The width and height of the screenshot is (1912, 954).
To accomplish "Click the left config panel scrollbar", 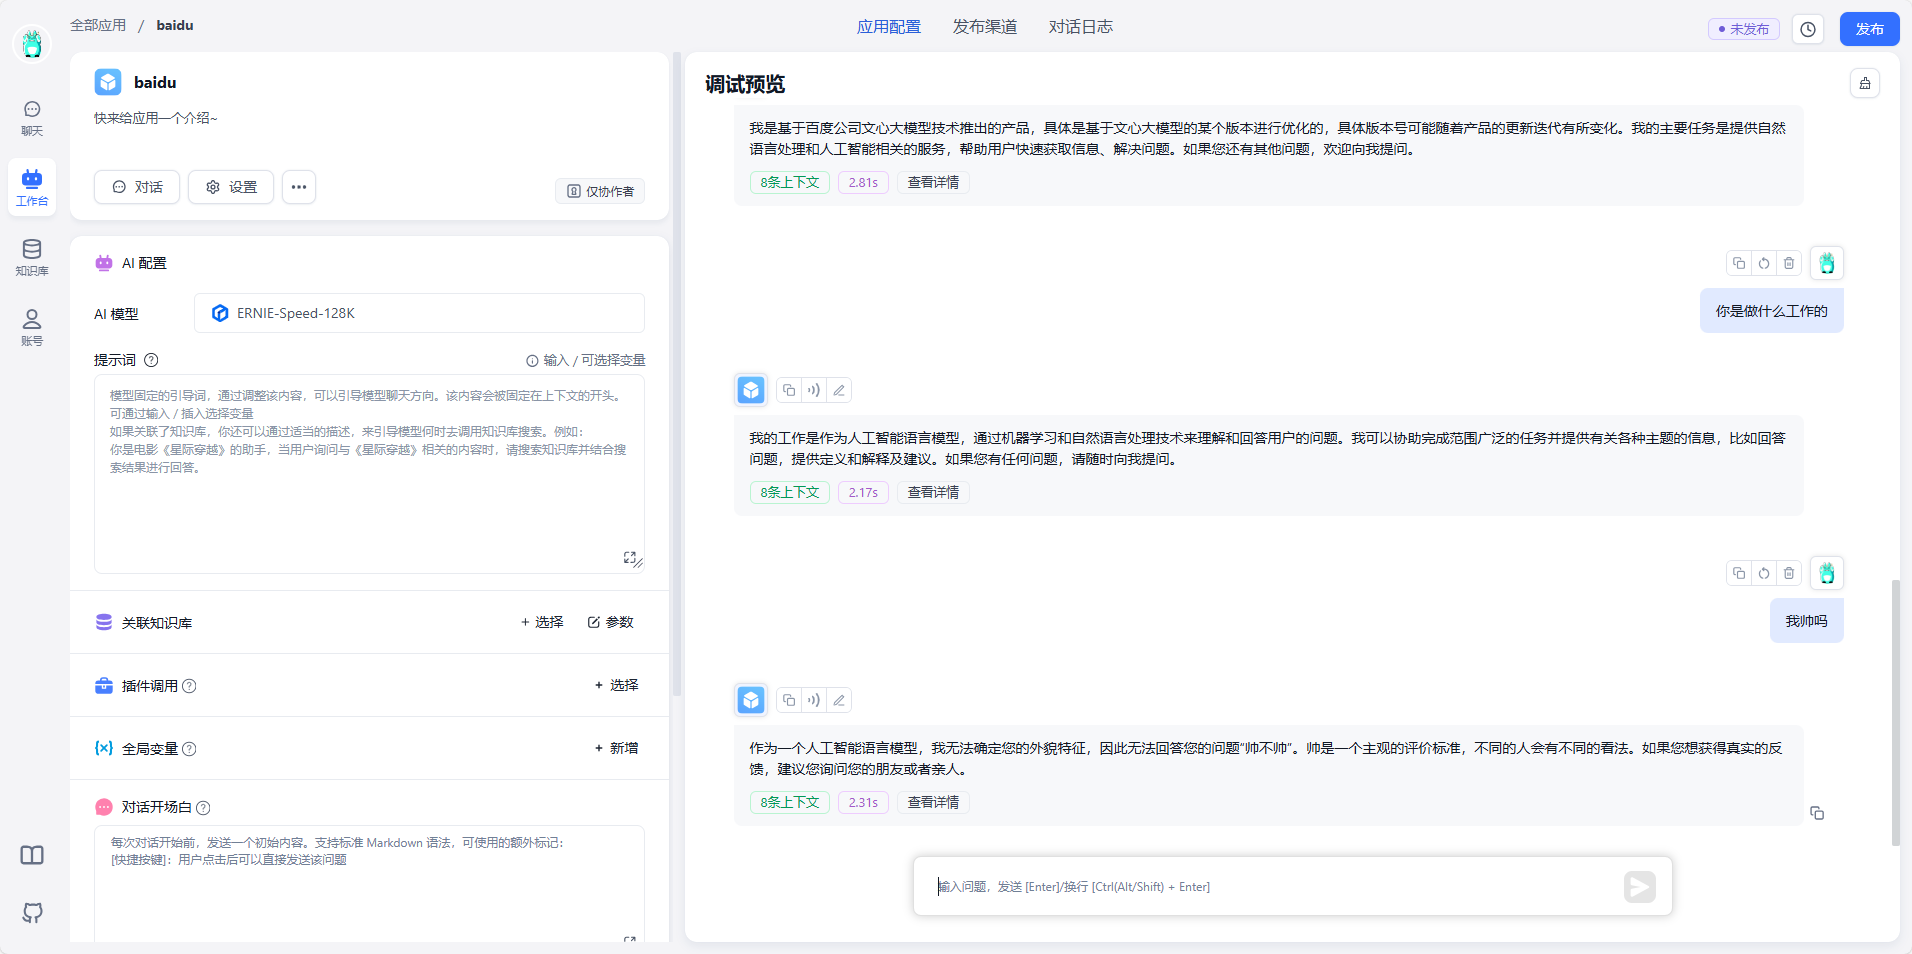I will pyautogui.click(x=677, y=374).
